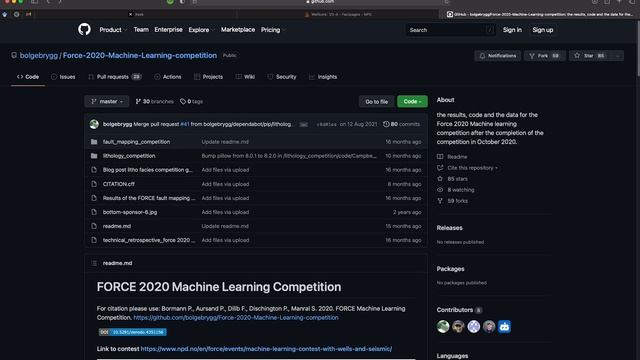The height and width of the screenshot is (360, 640).
Task: Open bottom-sponsor-6.jpg file
Action: (130, 212)
